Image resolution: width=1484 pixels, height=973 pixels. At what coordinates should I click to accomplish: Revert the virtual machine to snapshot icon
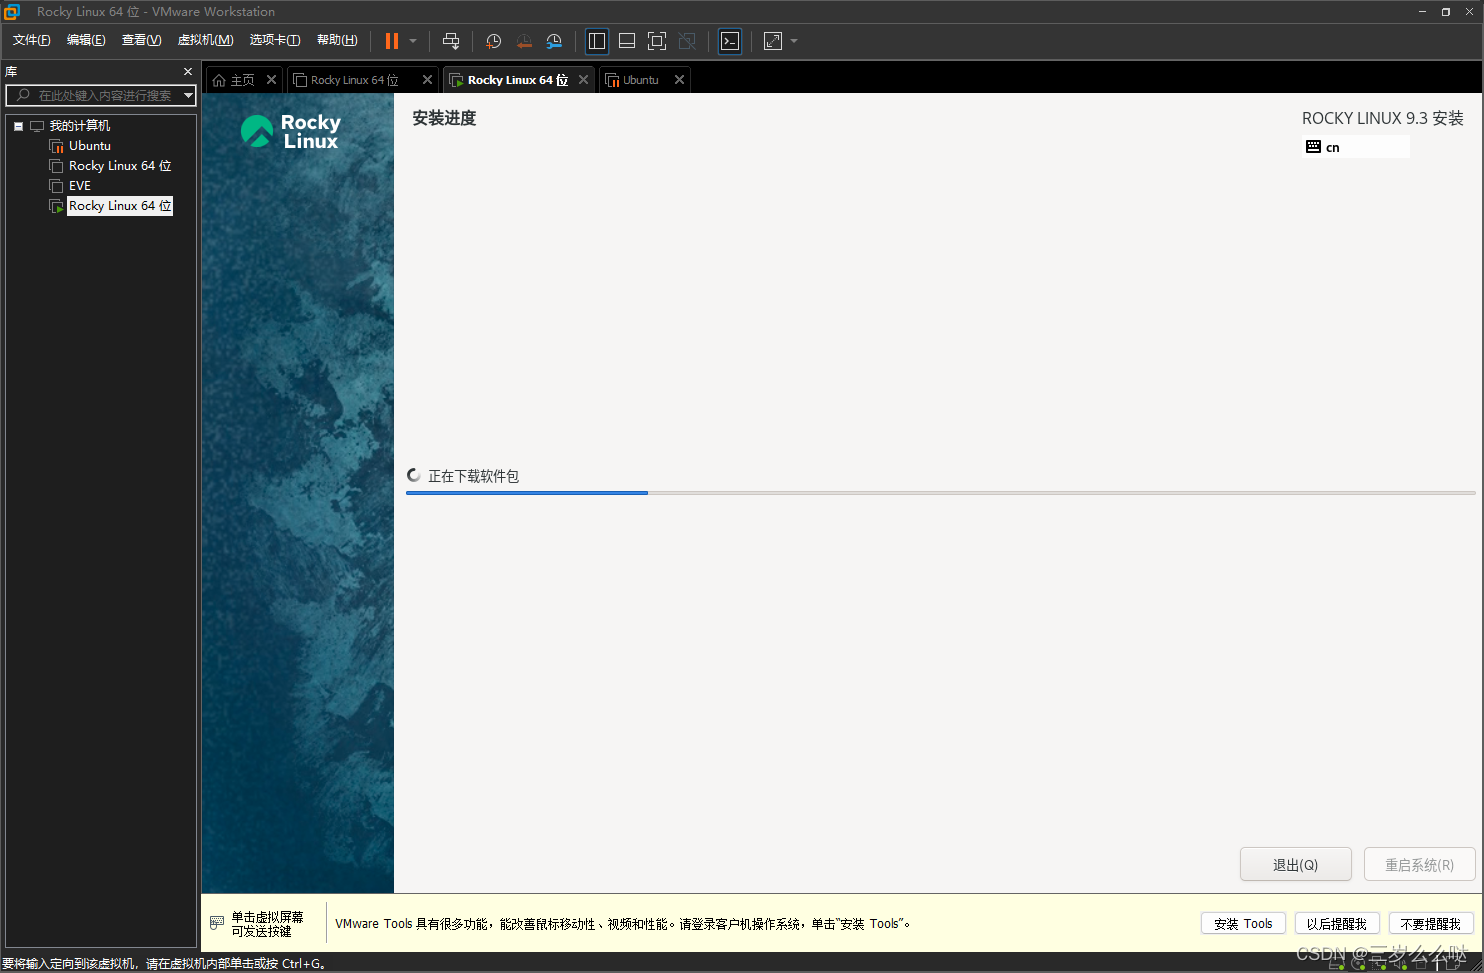(x=524, y=41)
